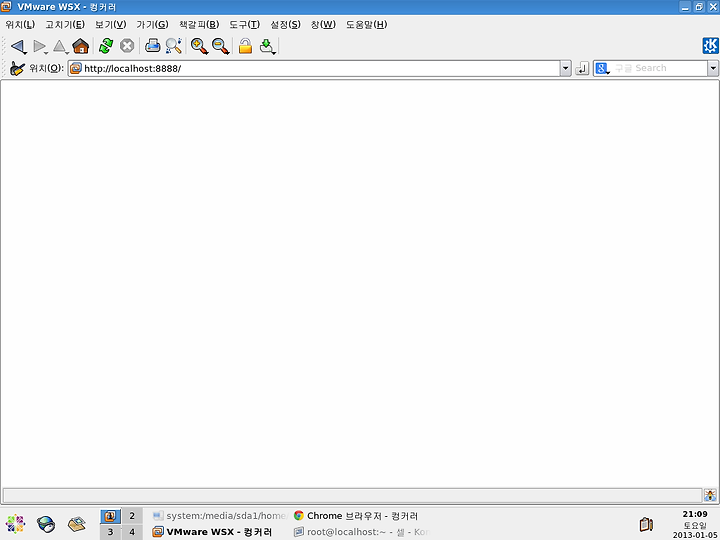
Task: Click the Security padlock icon
Action: pyautogui.click(x=246, y=46)
